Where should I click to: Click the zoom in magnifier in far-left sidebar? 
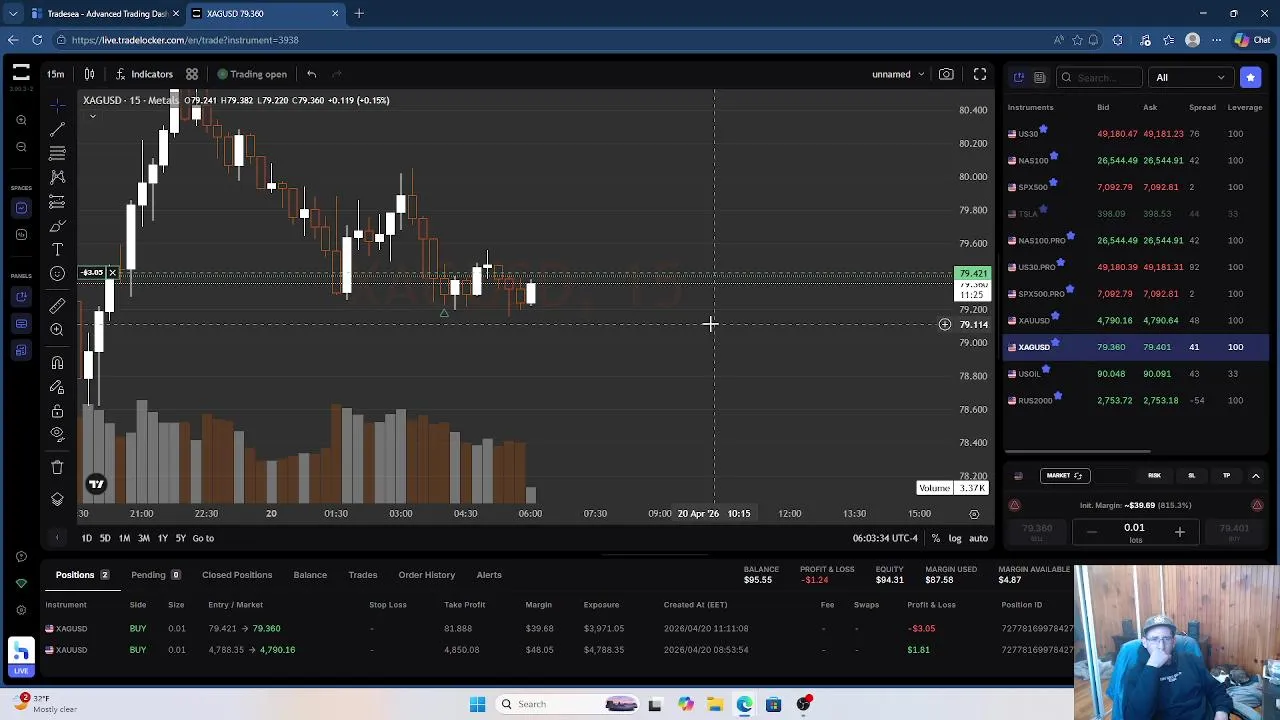click(x=21, y=120)
